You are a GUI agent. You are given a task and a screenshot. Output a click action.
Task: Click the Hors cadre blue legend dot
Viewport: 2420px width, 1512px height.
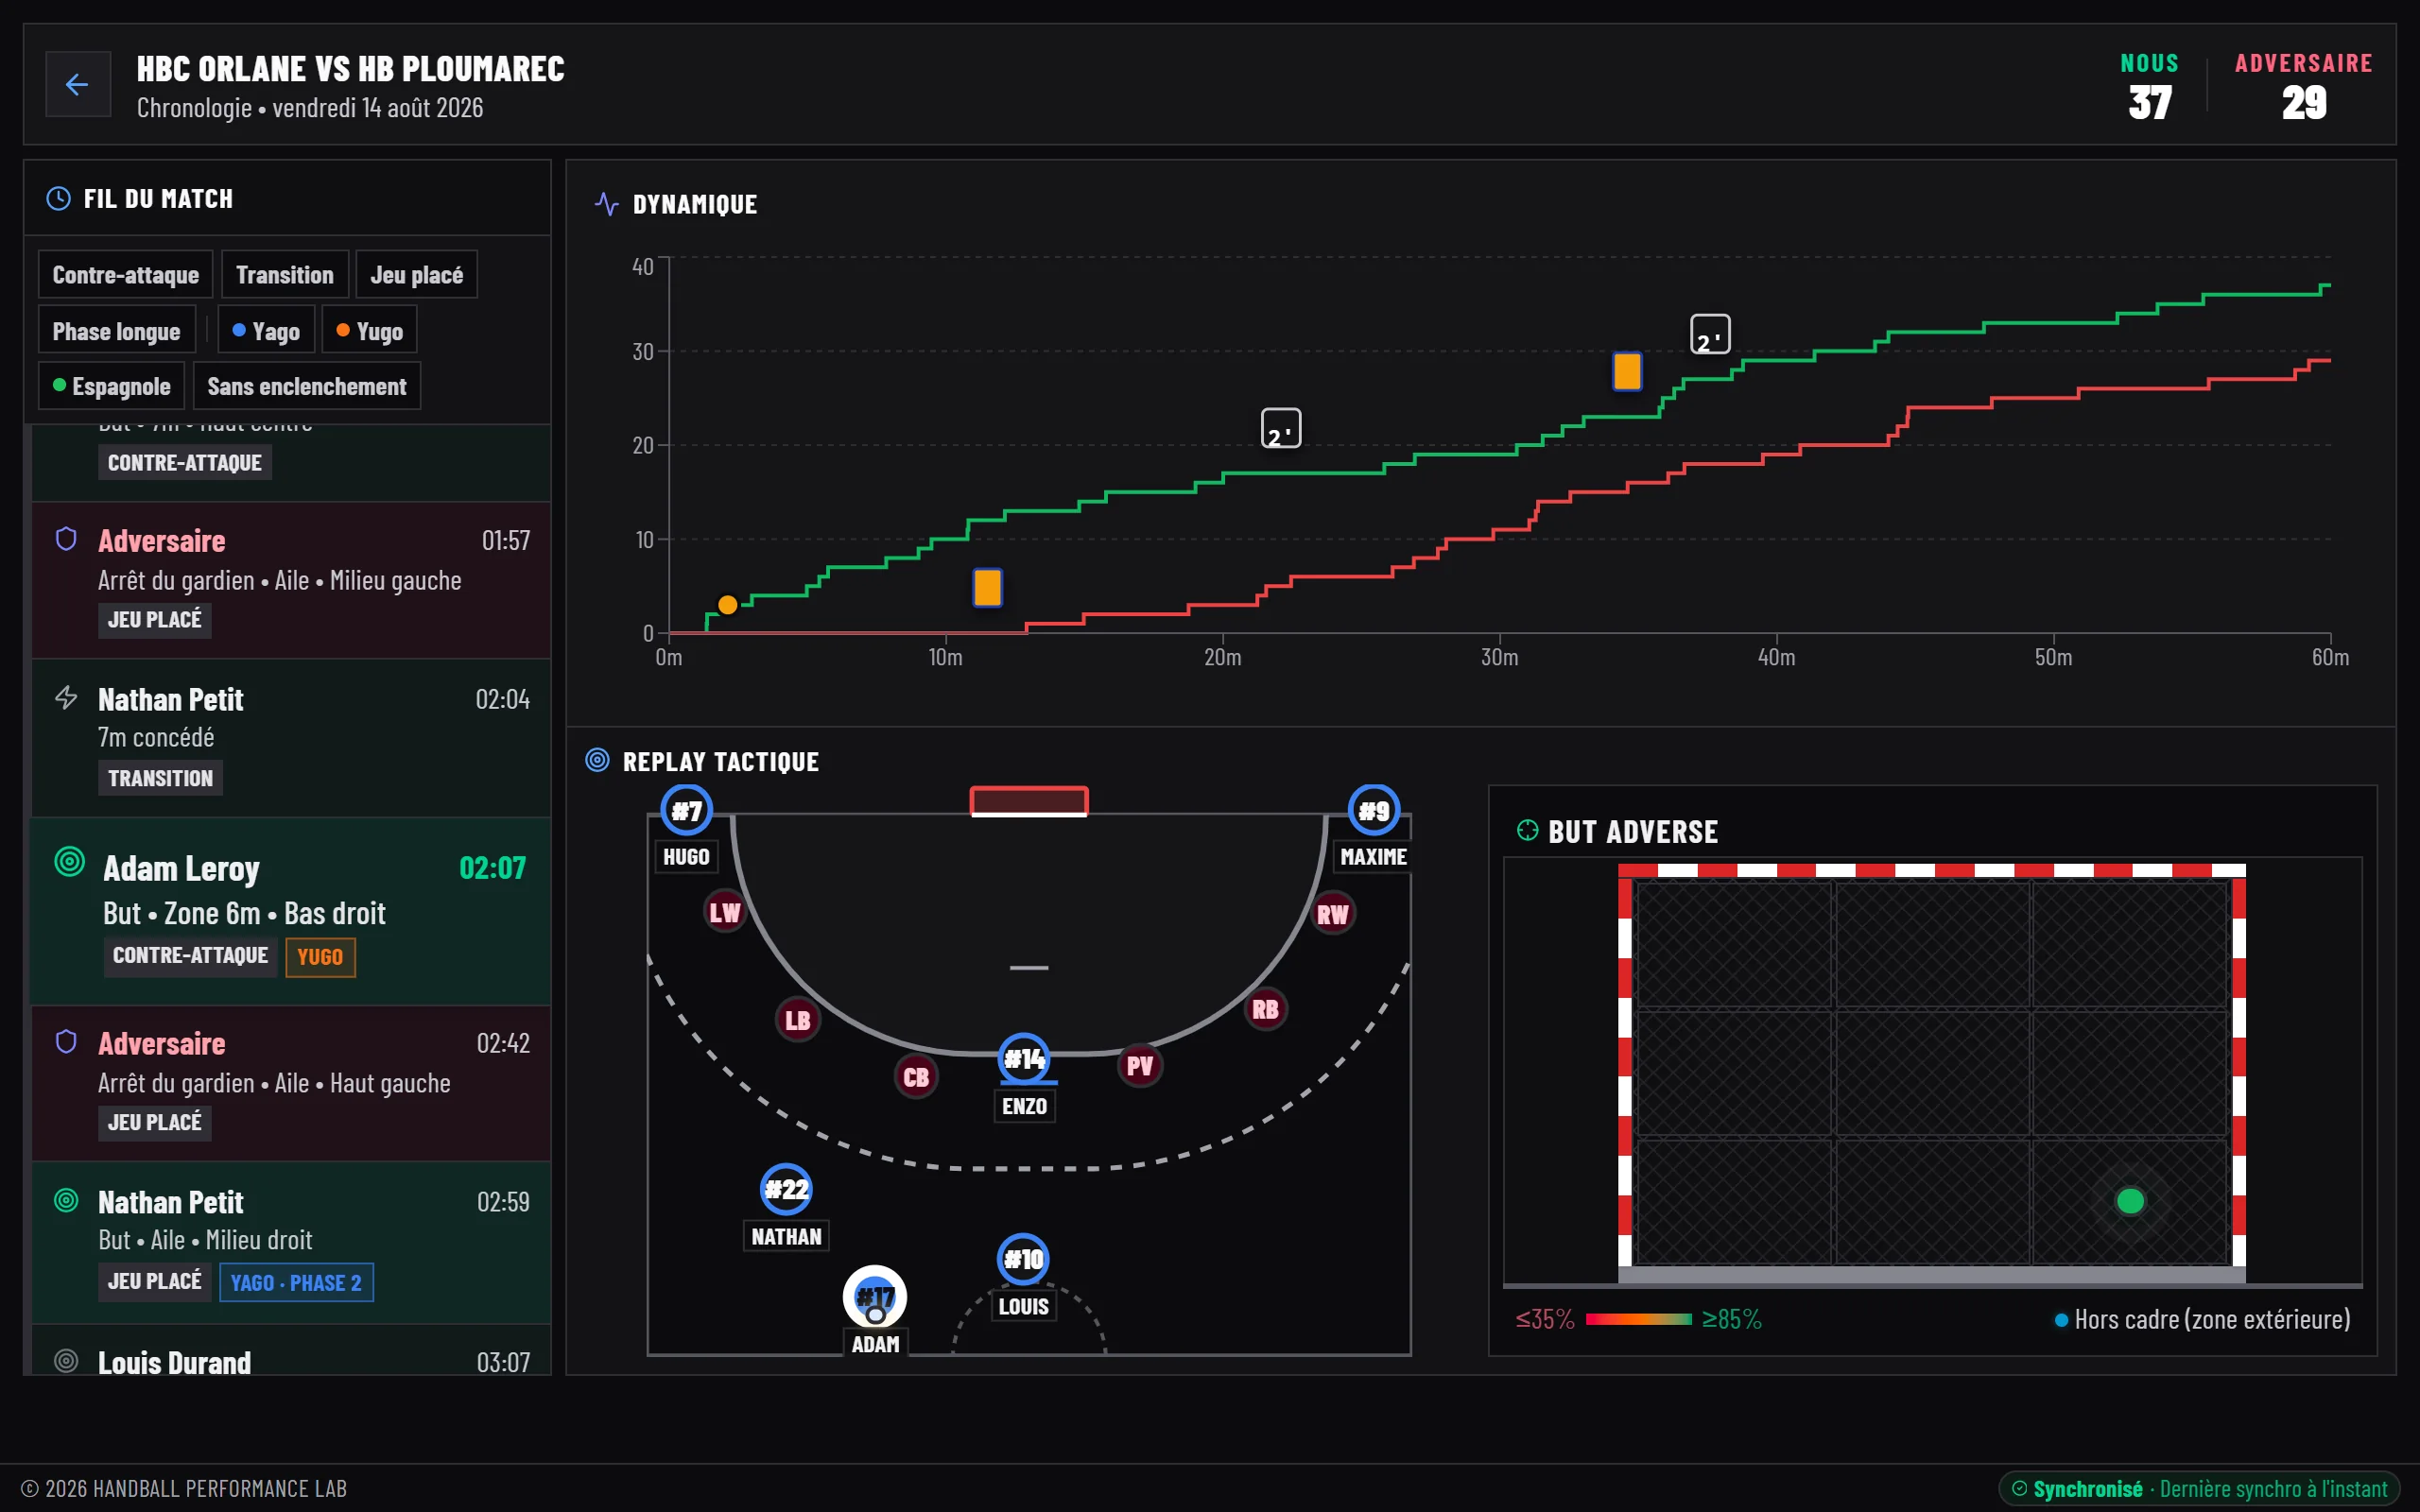[2061, 1320]
